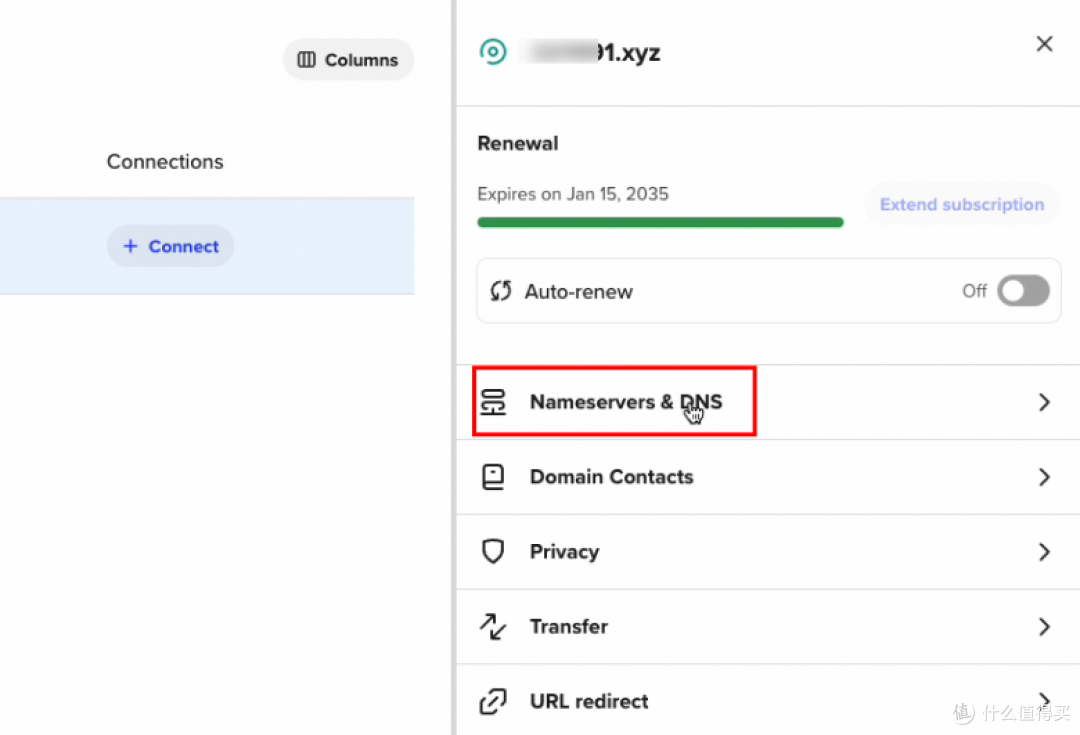Click the + Connect button
Viewport: 1080px width, 735px height.
pyautogui.click(x=171, y=246)
